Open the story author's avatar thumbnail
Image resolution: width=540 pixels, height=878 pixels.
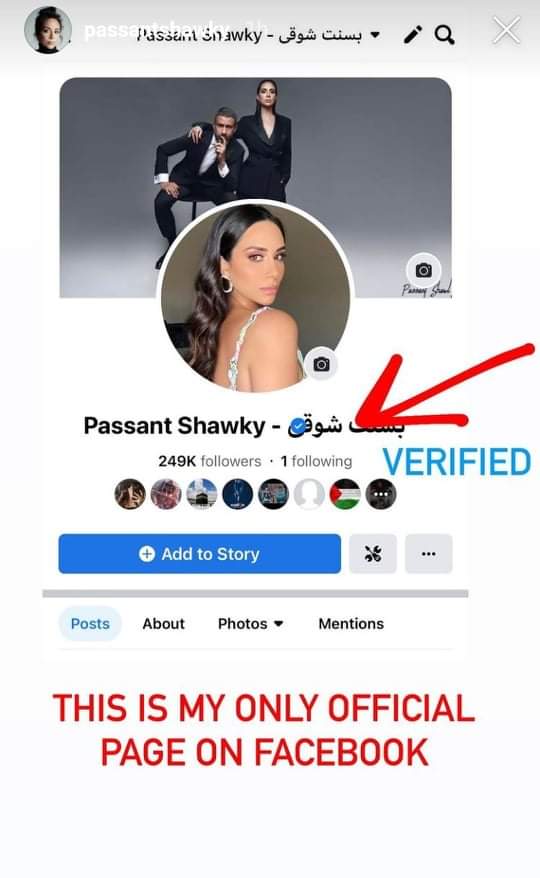pyautogui.click(x=48, y=30)
